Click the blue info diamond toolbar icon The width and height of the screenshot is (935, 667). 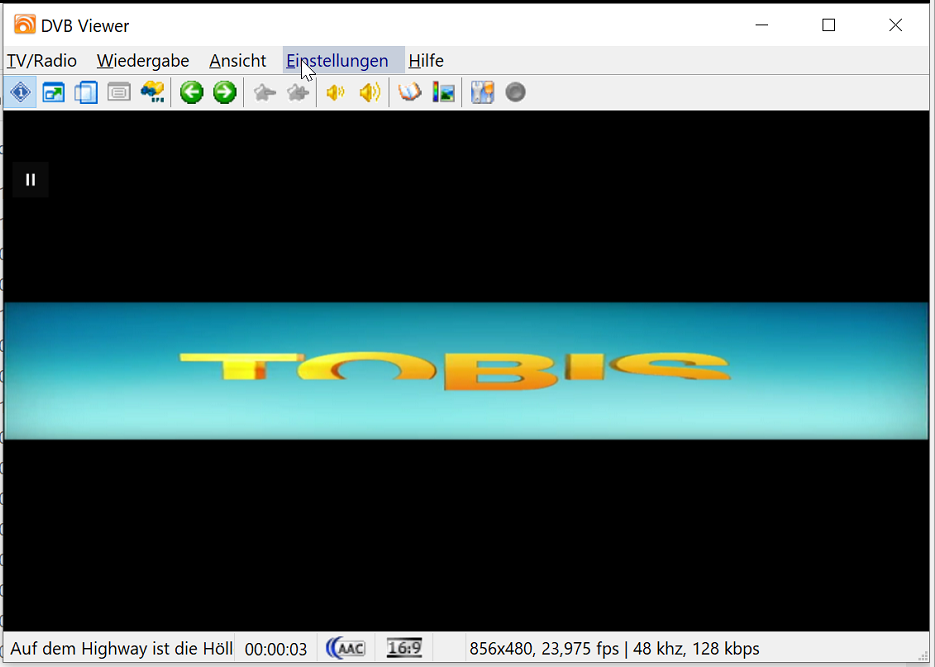coord(21,93)
